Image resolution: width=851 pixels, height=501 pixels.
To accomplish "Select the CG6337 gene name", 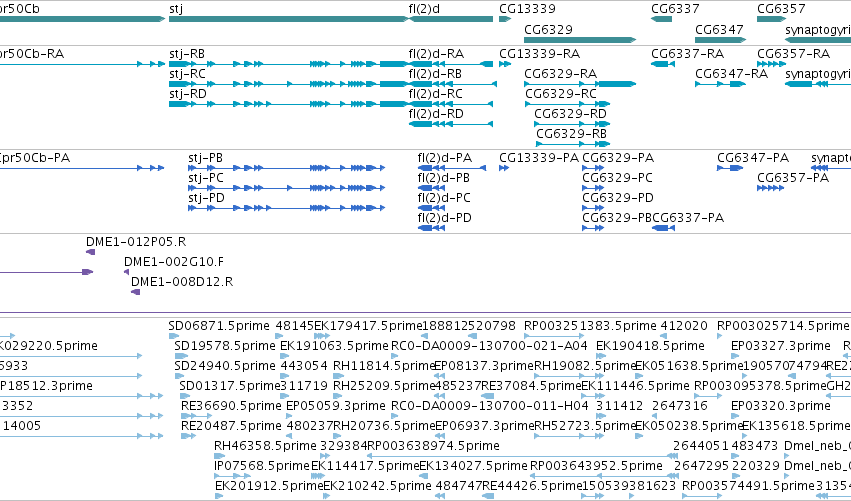I will [675, 9].
